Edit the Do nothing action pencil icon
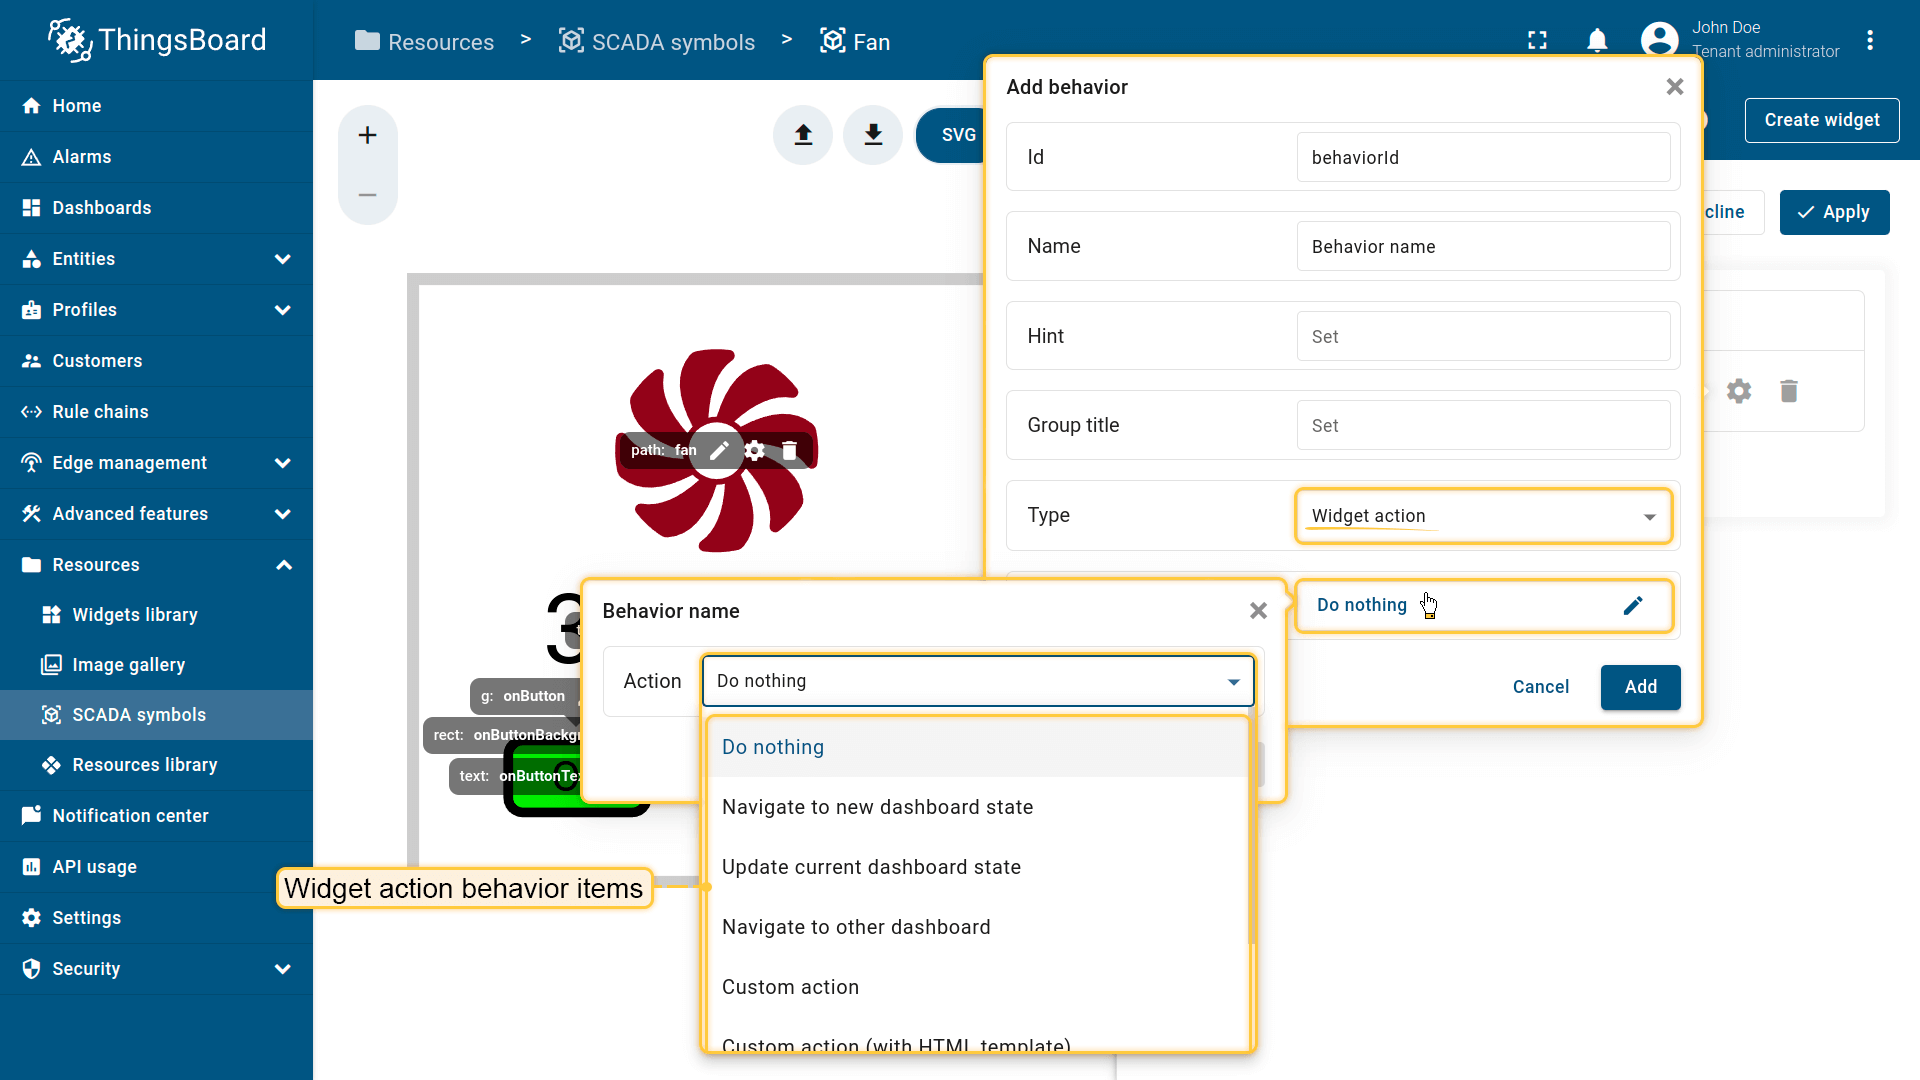 click(1632, 606)
